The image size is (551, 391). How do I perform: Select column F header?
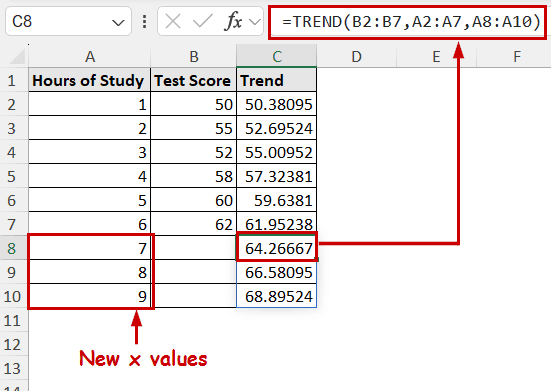point(514,57)
